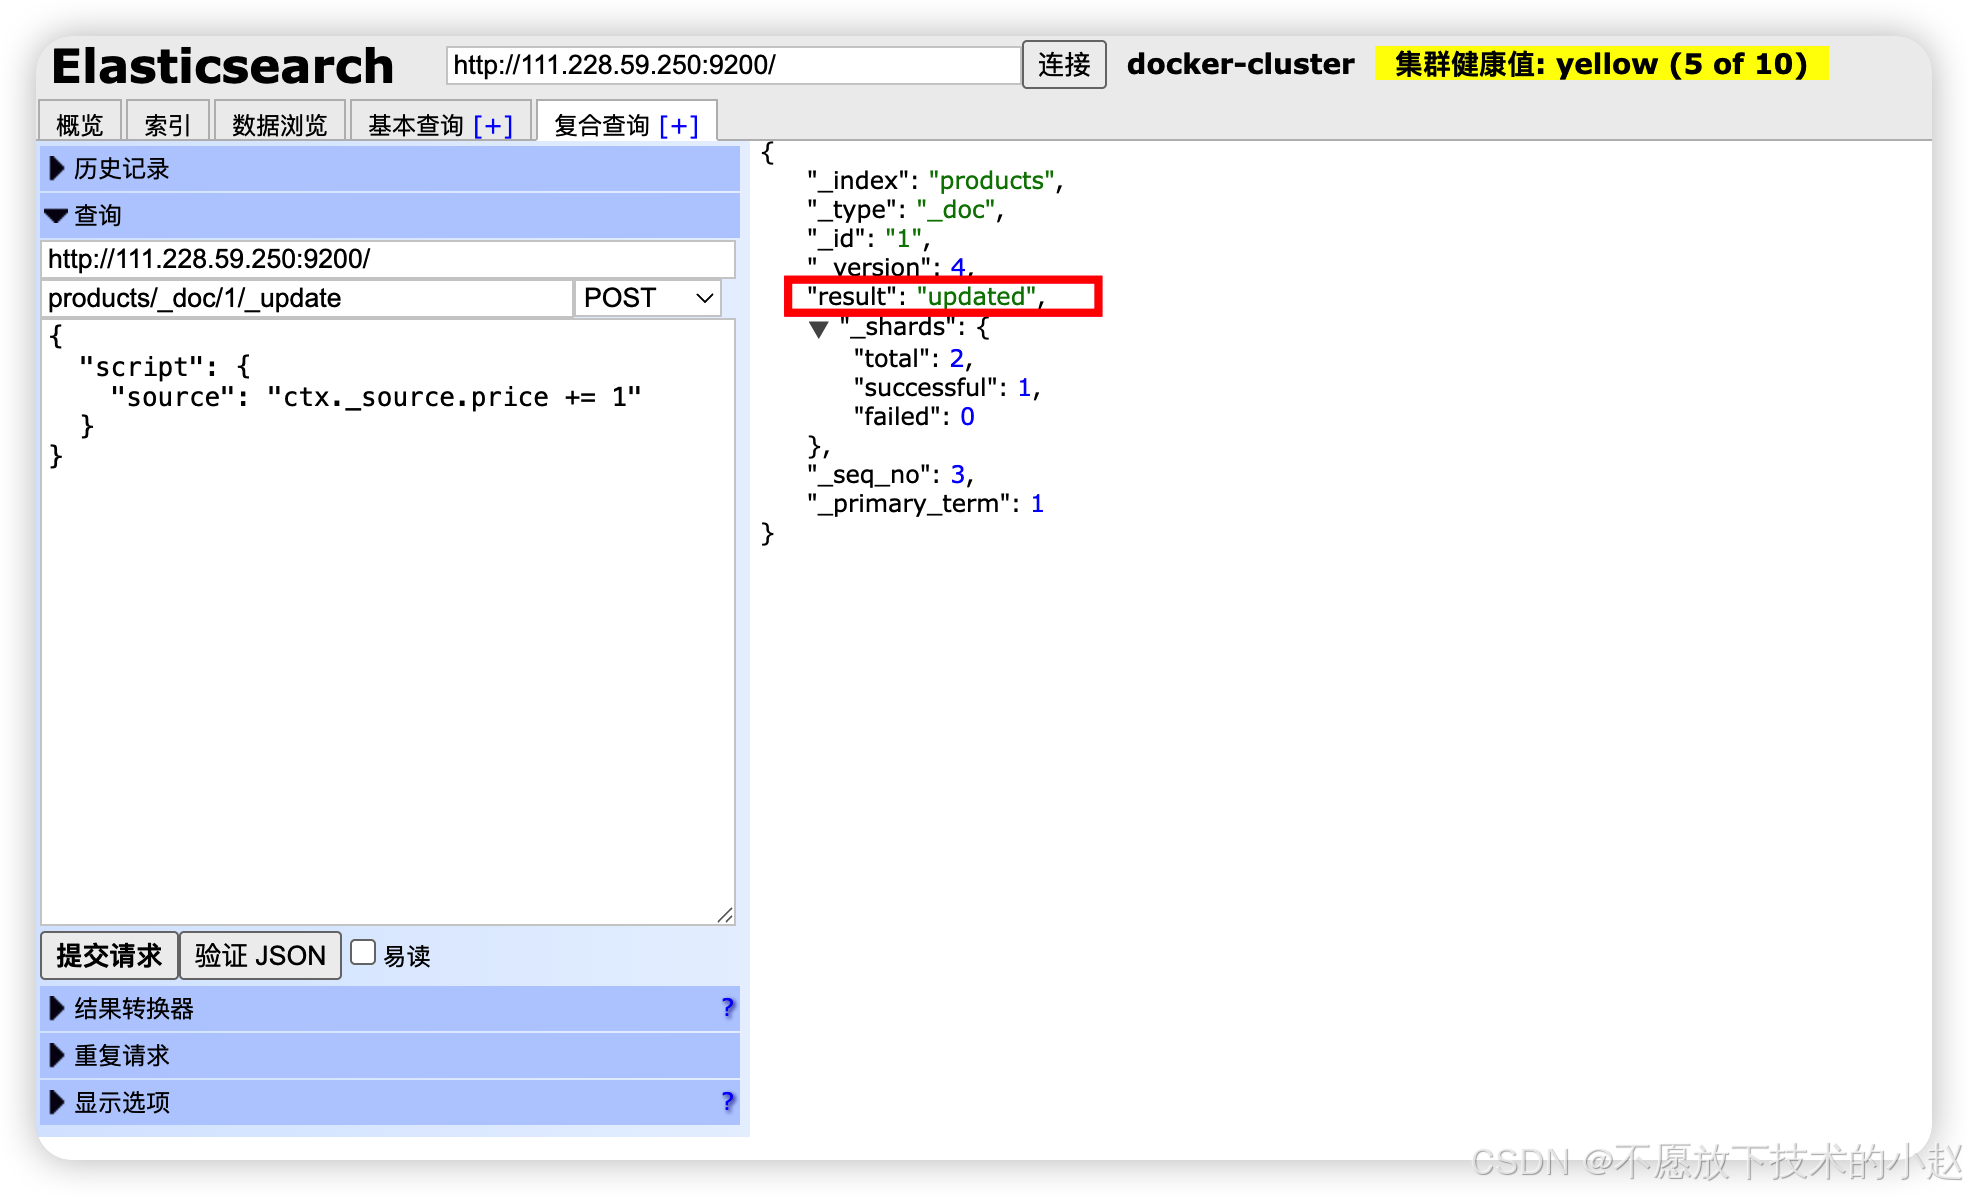Click the 连接 connect button

coord(1063,65)
